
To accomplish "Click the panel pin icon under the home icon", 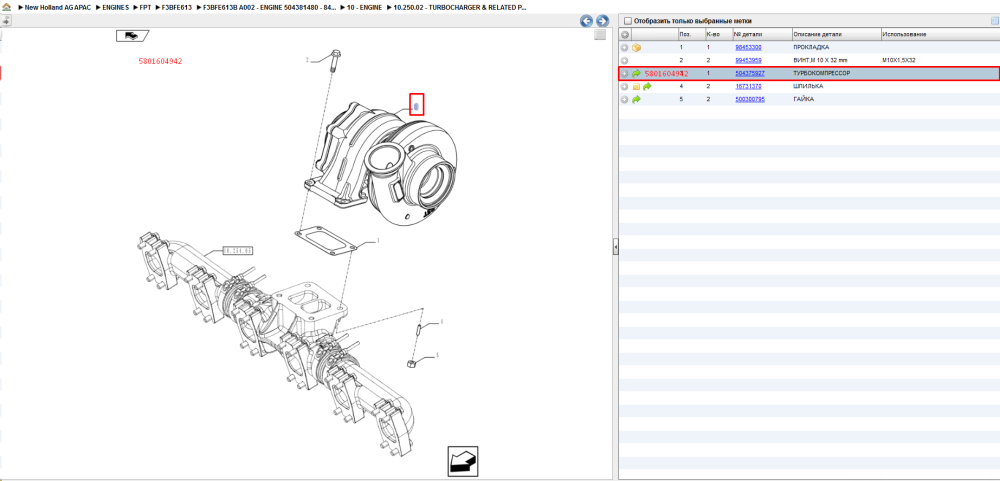I will [6, 20].
